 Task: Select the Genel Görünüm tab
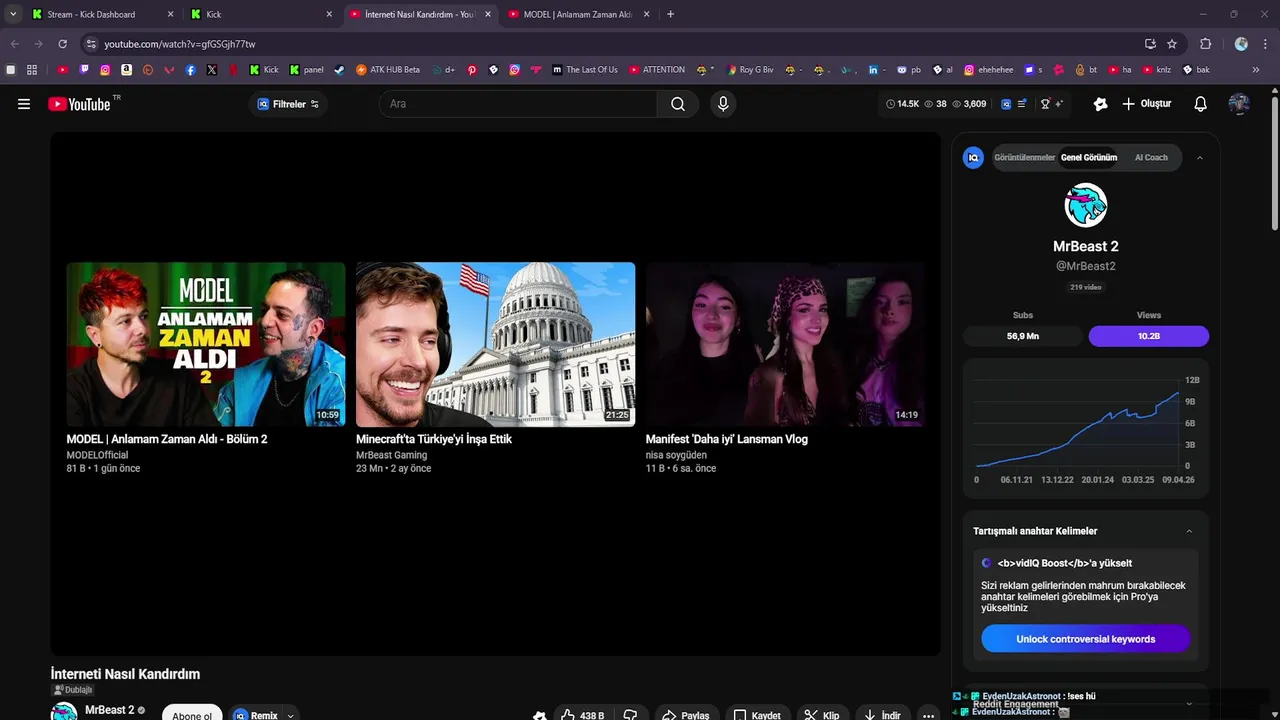click(x=1089, y=157)
